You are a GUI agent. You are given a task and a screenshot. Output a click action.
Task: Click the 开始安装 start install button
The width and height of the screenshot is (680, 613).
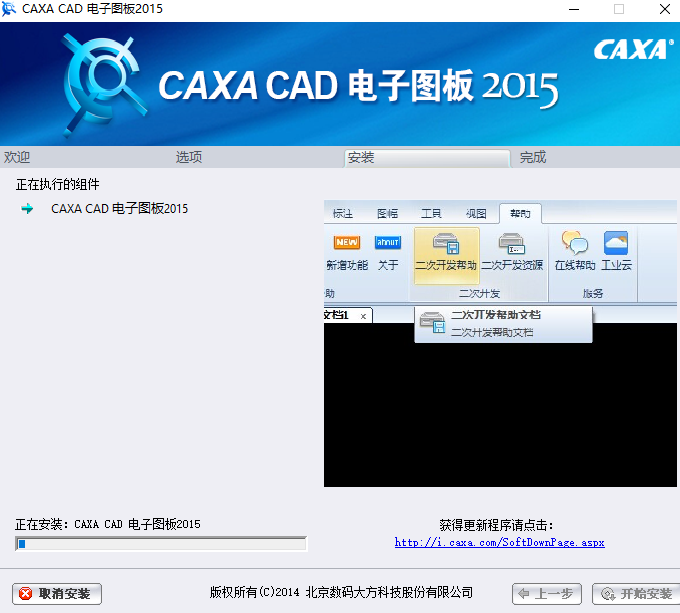click(x=636, y=593)
